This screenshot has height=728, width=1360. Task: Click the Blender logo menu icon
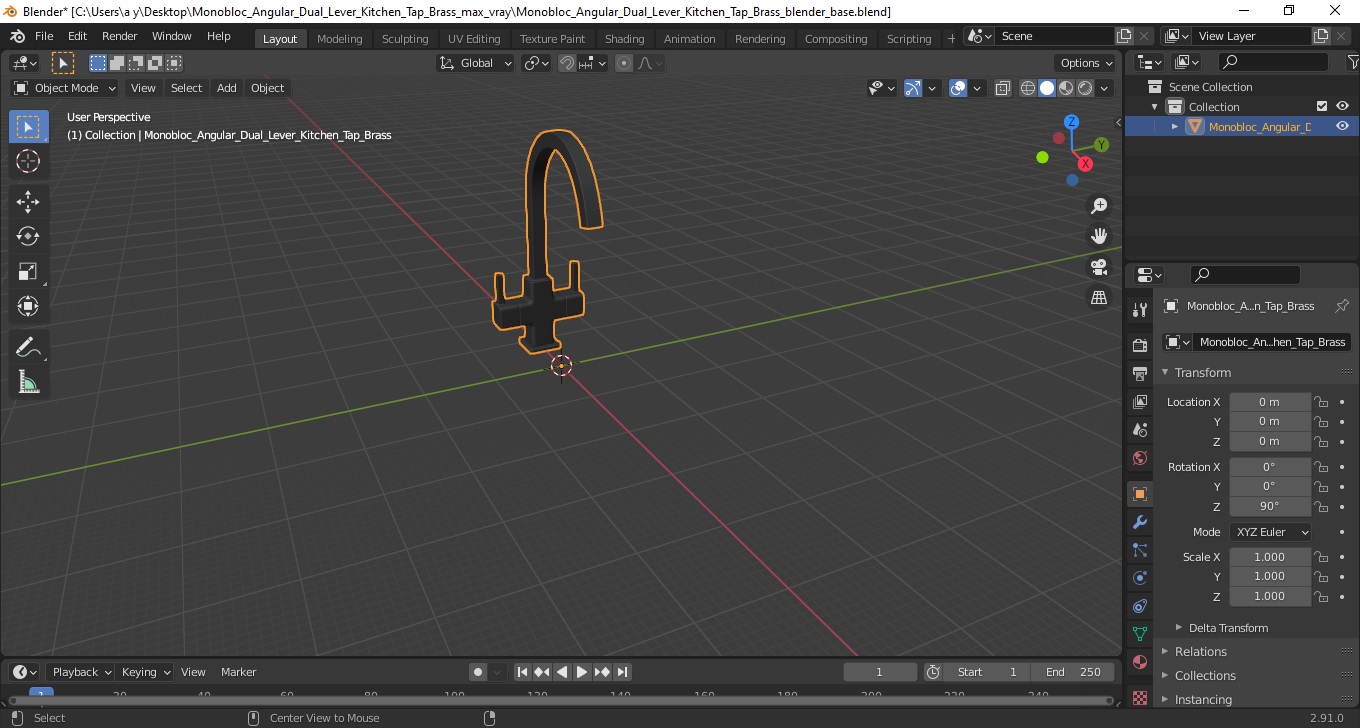coord(17,36)
